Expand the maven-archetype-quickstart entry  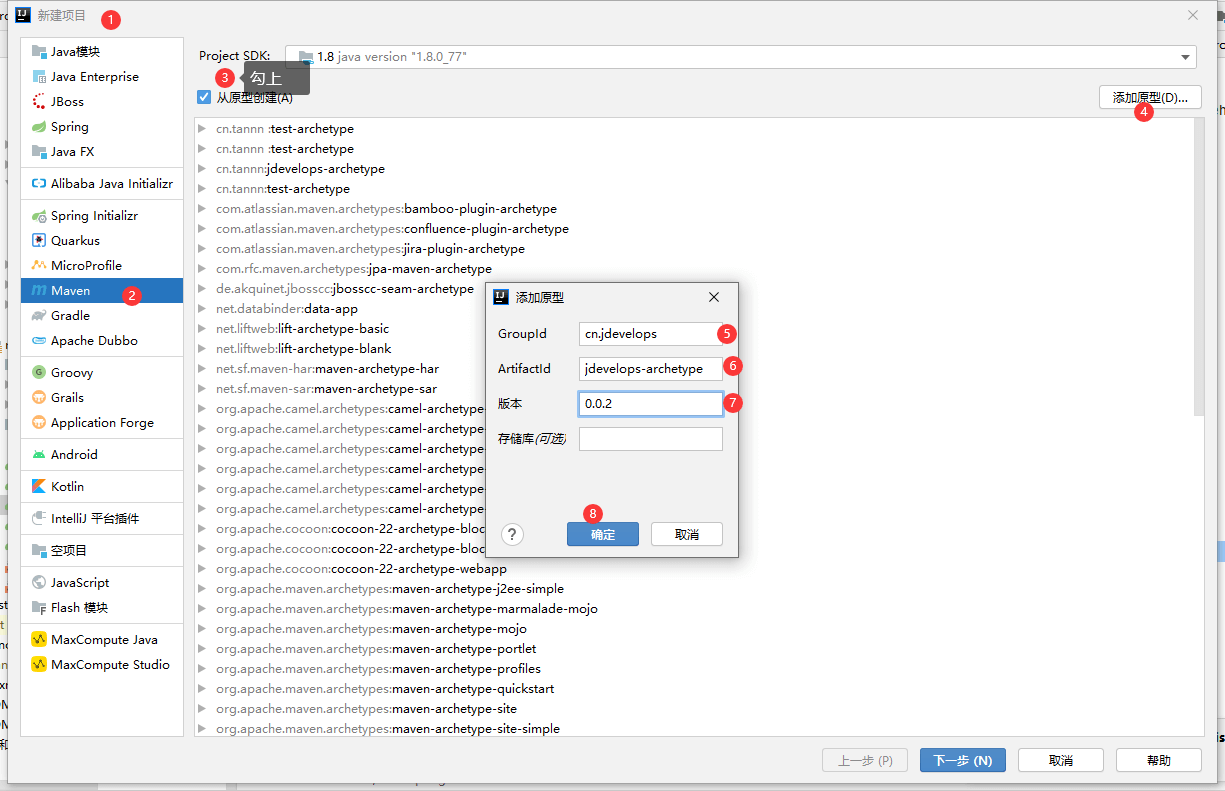click(x=203, y=689)
